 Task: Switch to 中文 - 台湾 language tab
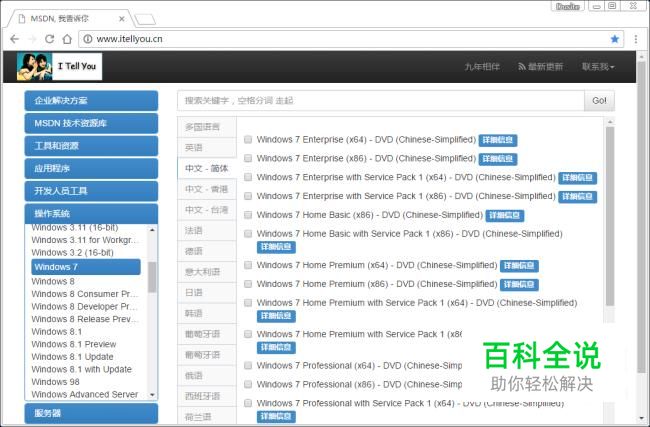[207, 210]
